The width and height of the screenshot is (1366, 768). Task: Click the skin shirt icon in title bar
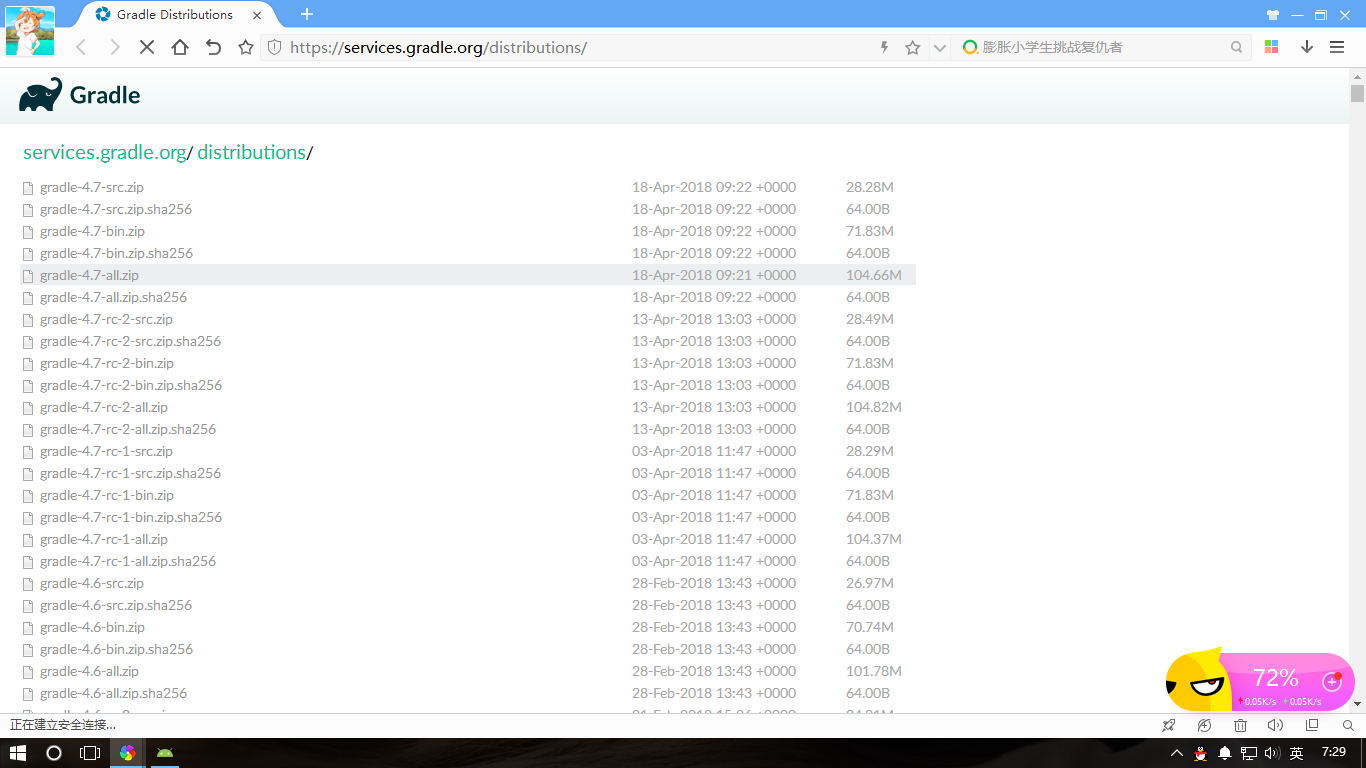click(1273, 15)
